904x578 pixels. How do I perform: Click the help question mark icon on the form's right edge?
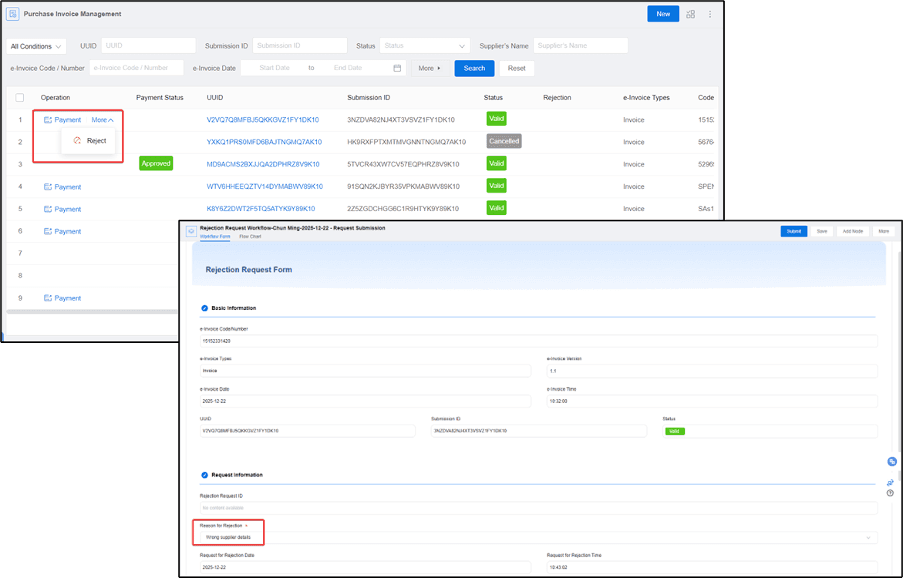pyautogui.click(x=890, y=493)
